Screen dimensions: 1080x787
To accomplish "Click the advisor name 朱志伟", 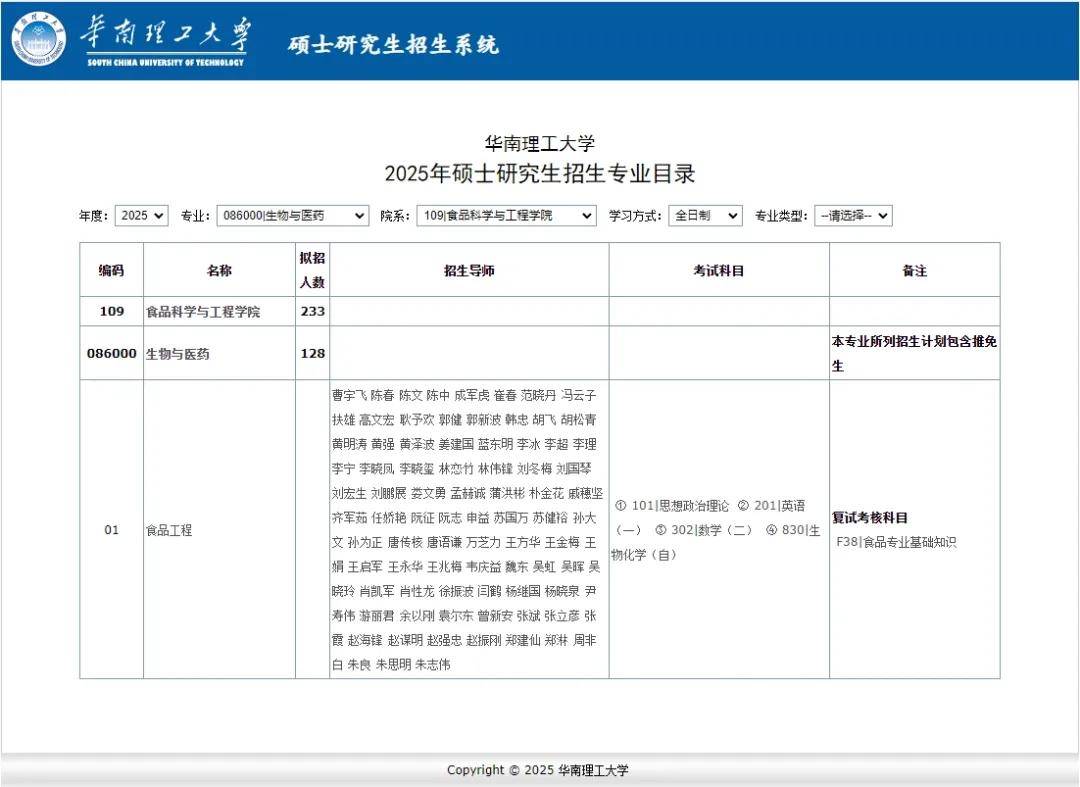I will [433, 664].
